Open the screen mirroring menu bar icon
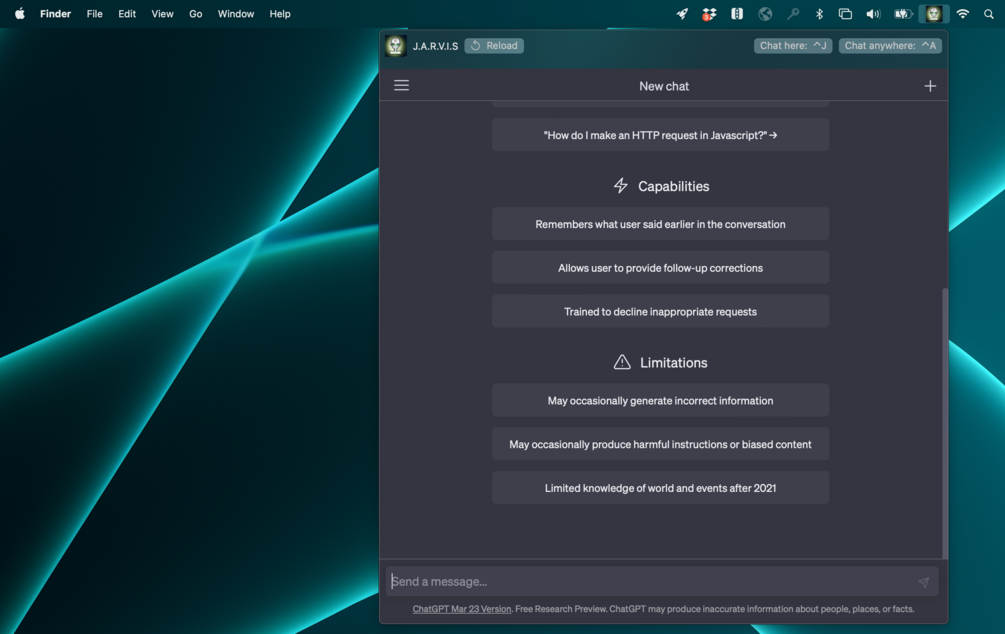The width and height of the screenshot is (1005, 634). (x=845, y=13)
